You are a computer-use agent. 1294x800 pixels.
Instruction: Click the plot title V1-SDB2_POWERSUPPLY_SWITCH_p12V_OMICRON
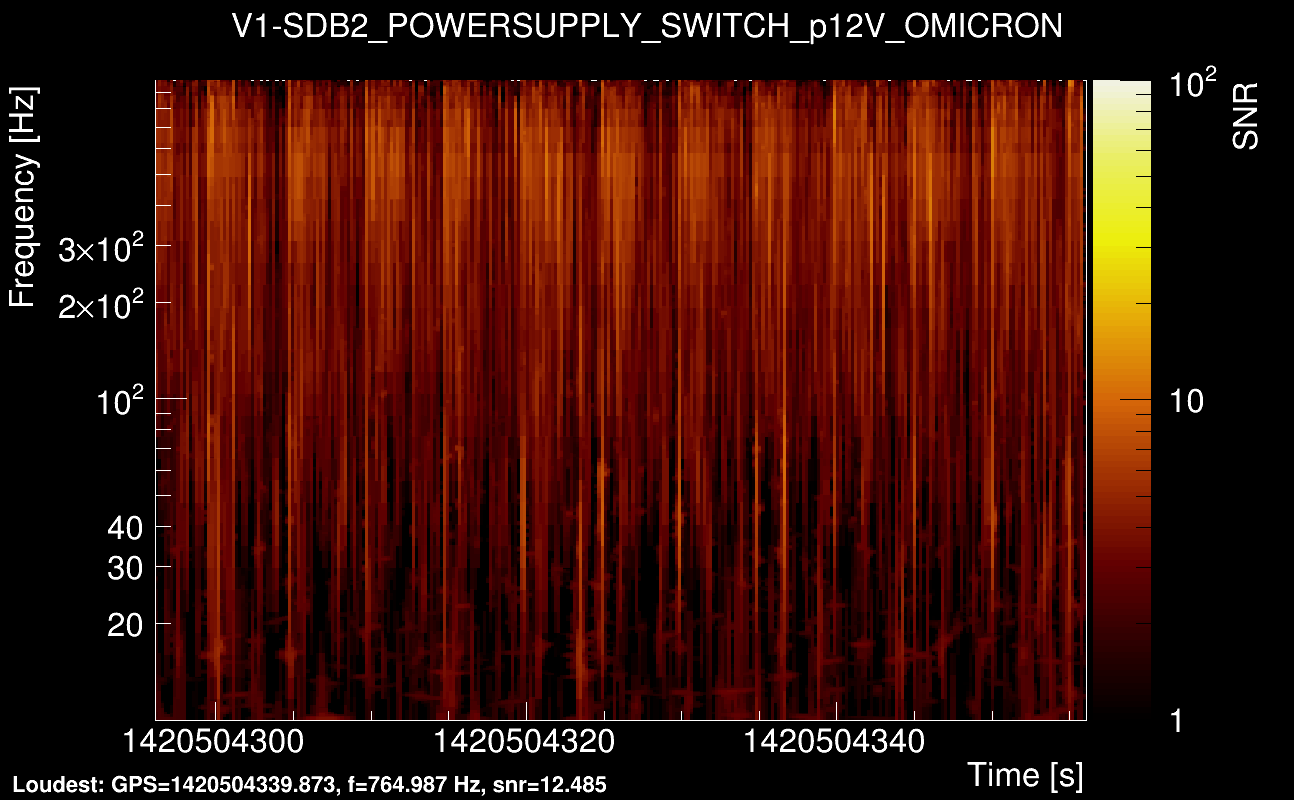pyautogui.click(x=647, y=27)
